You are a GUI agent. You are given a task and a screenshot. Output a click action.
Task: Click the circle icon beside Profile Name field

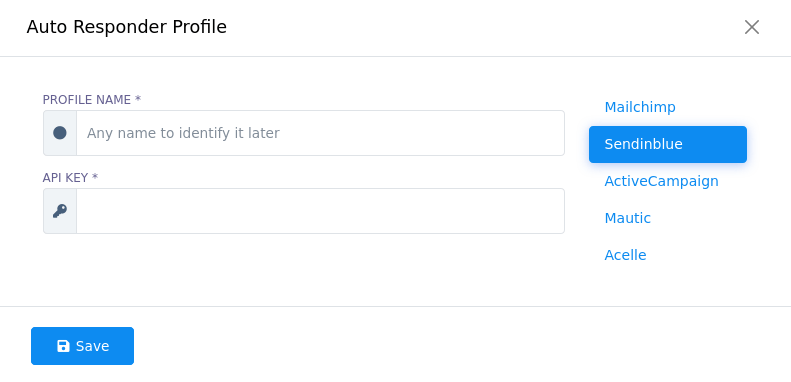coord(60,133)
